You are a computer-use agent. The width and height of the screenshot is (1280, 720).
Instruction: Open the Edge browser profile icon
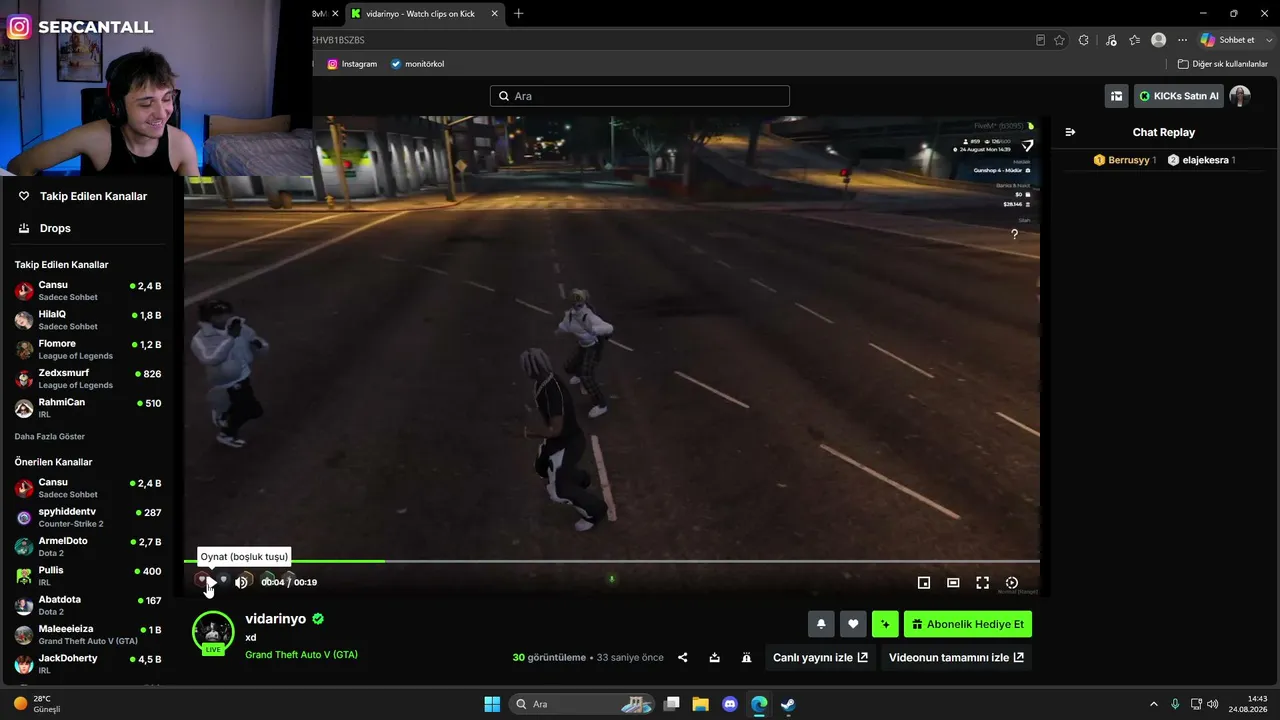pos(1158,40)
